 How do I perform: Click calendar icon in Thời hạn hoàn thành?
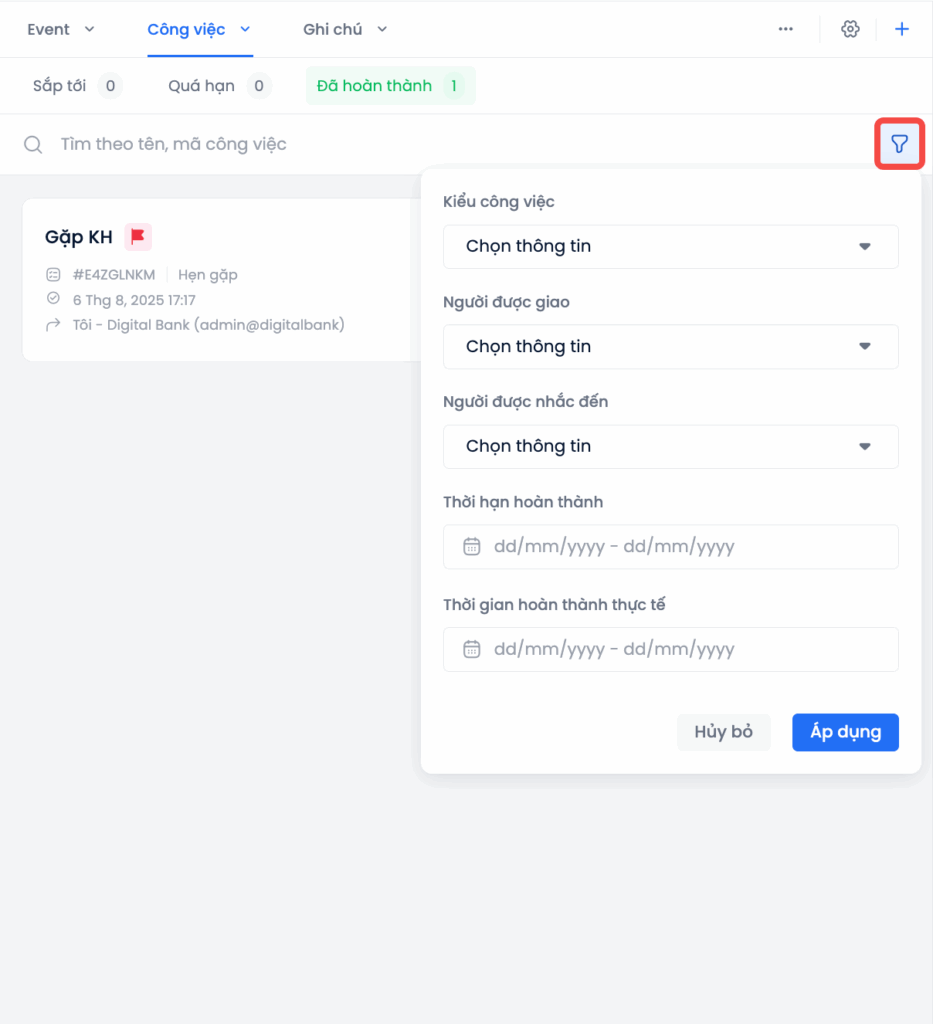pyautogui.click(x=471, y=547)
